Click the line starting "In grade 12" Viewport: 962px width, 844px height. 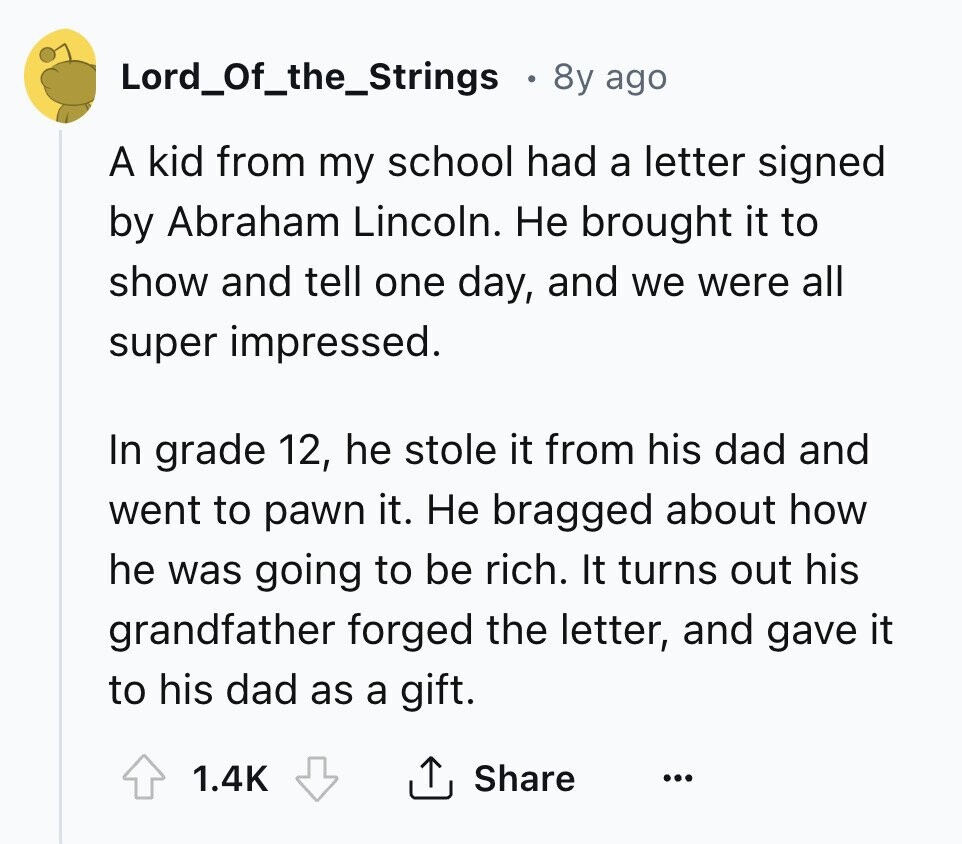pyautogui.click(x=489, y=449)
